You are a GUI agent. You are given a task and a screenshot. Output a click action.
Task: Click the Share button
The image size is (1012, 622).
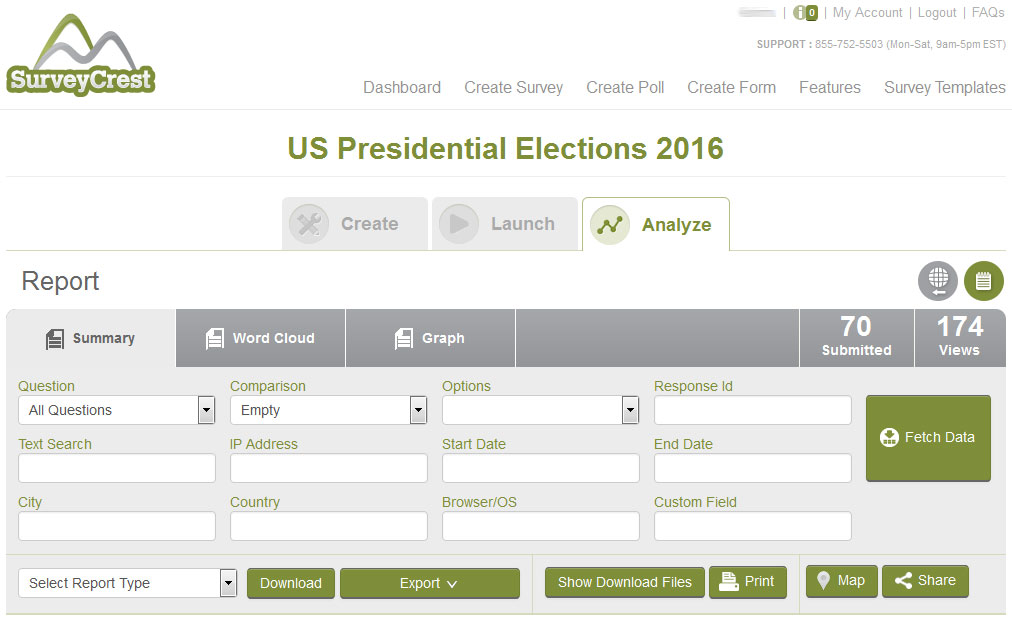point(925,581)
